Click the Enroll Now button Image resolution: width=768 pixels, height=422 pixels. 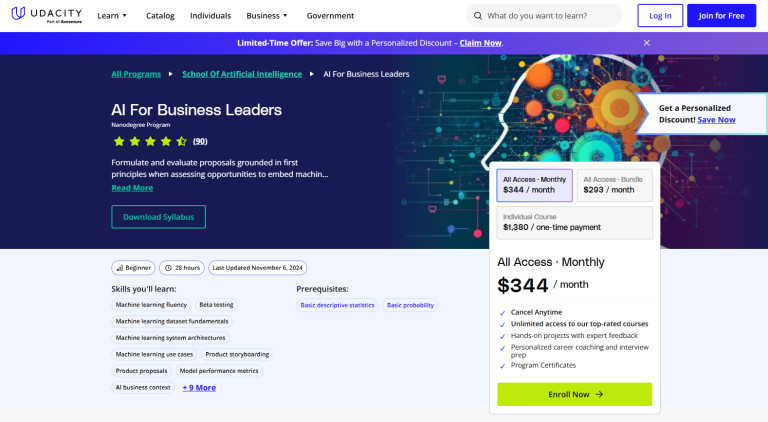(575, 394)
